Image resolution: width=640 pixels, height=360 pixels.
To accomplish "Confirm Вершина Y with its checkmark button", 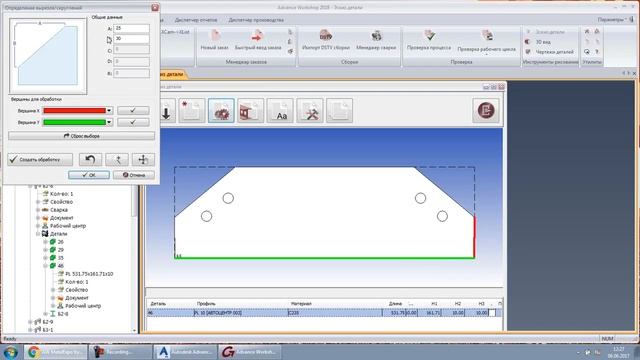I will [133, 122].
